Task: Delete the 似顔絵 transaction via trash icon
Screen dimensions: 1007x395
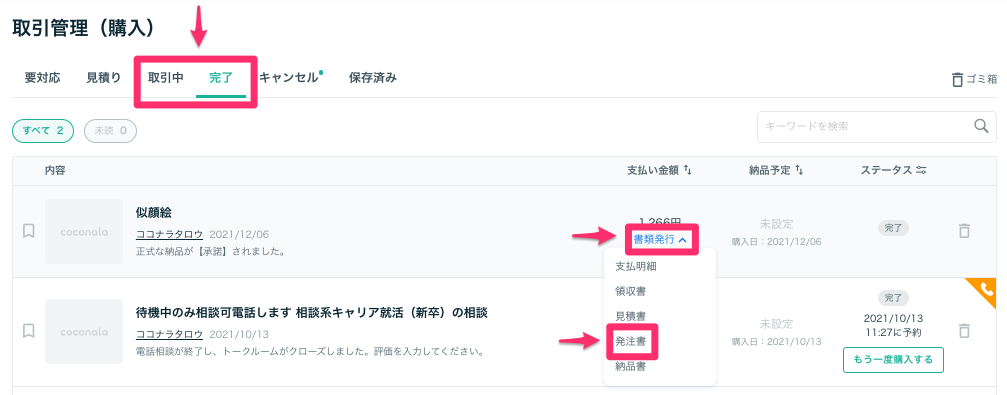Action: (964, 231)
